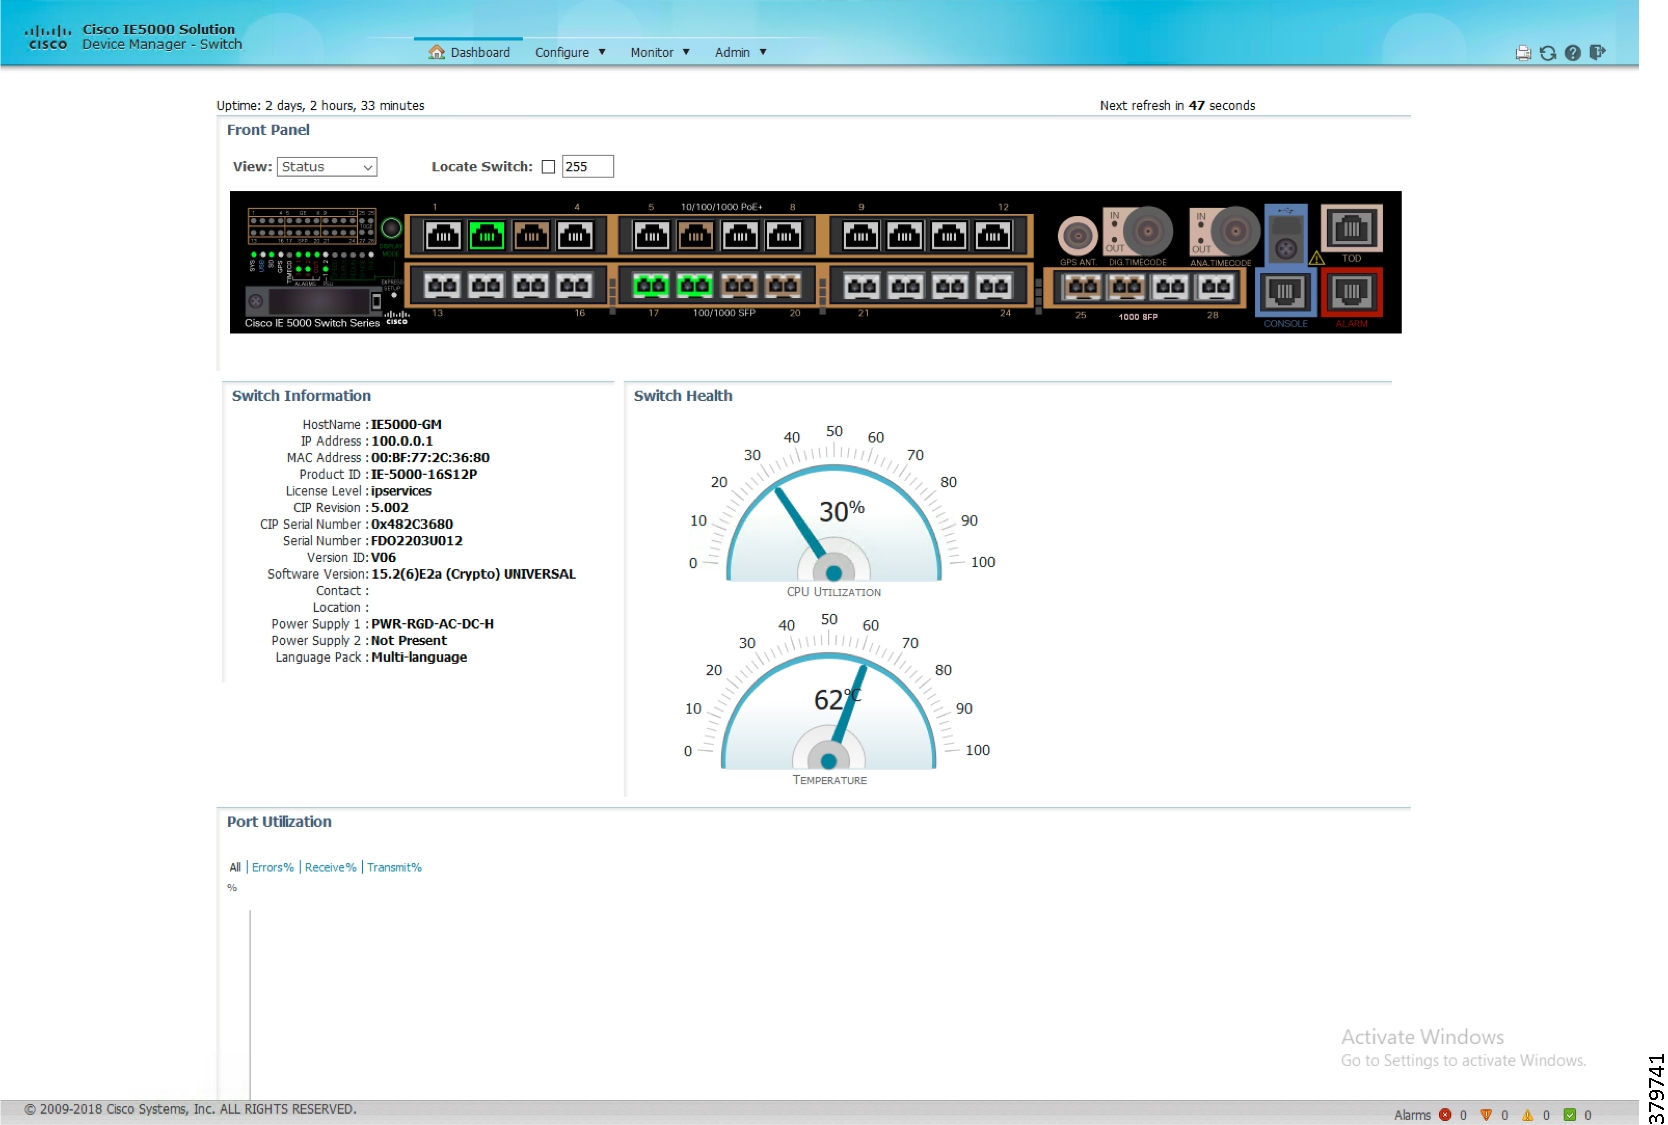This screenshot has width=1668, height=1125.
Task: Select the amber PoE port 3
Action: click(x=531, y=236)
